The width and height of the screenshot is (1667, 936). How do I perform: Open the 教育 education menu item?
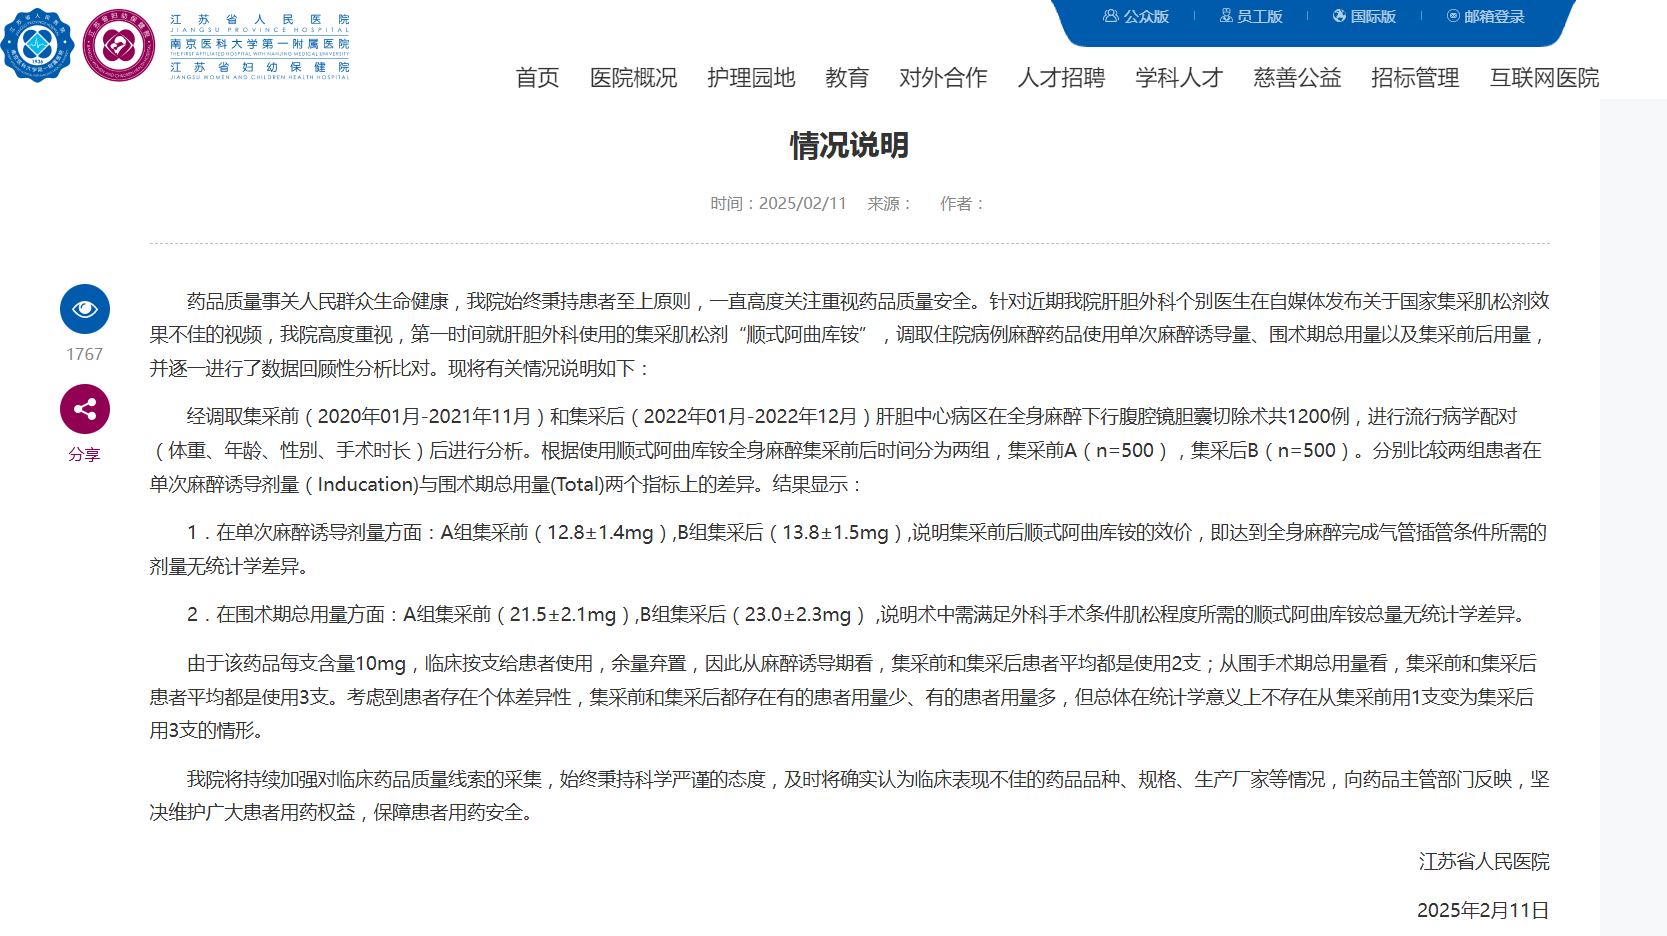pyautogui.click(x=847, y=77)
